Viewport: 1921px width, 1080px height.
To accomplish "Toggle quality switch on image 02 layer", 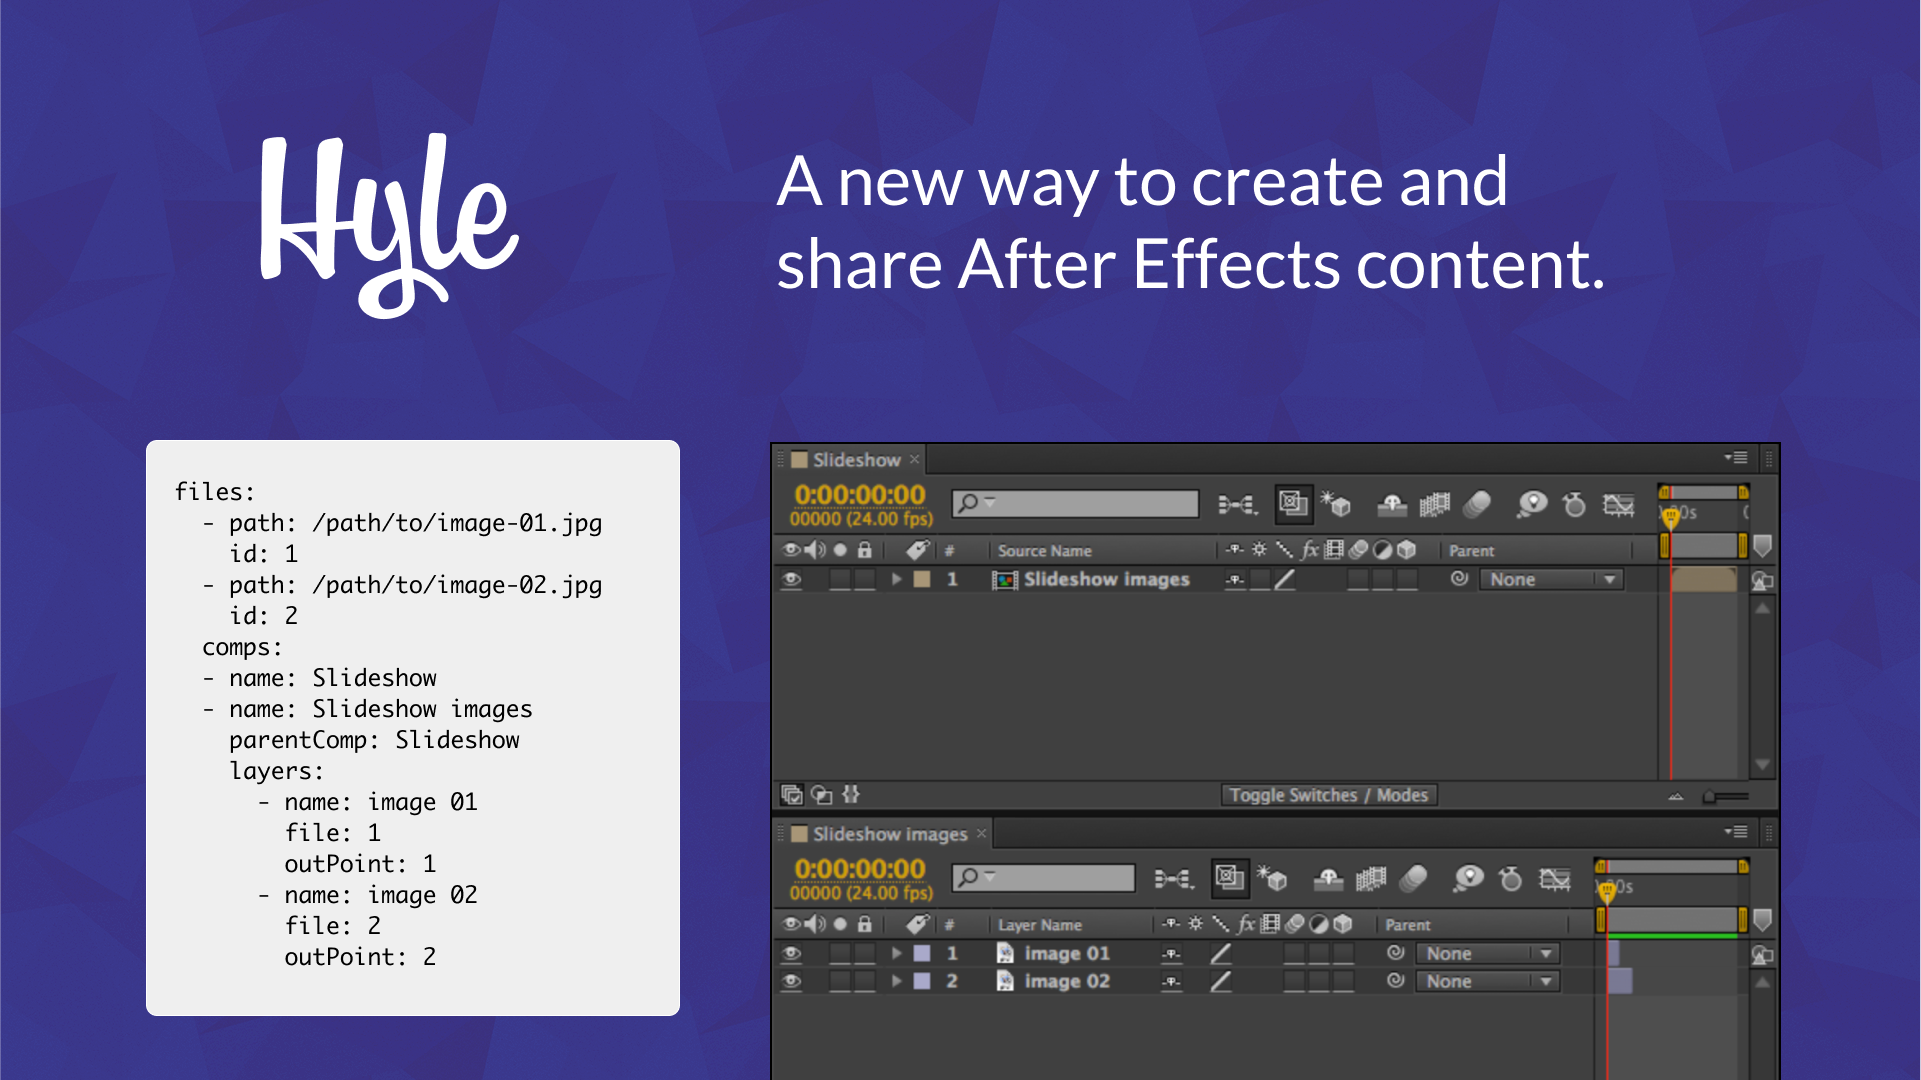I will tap(1221, 982).
